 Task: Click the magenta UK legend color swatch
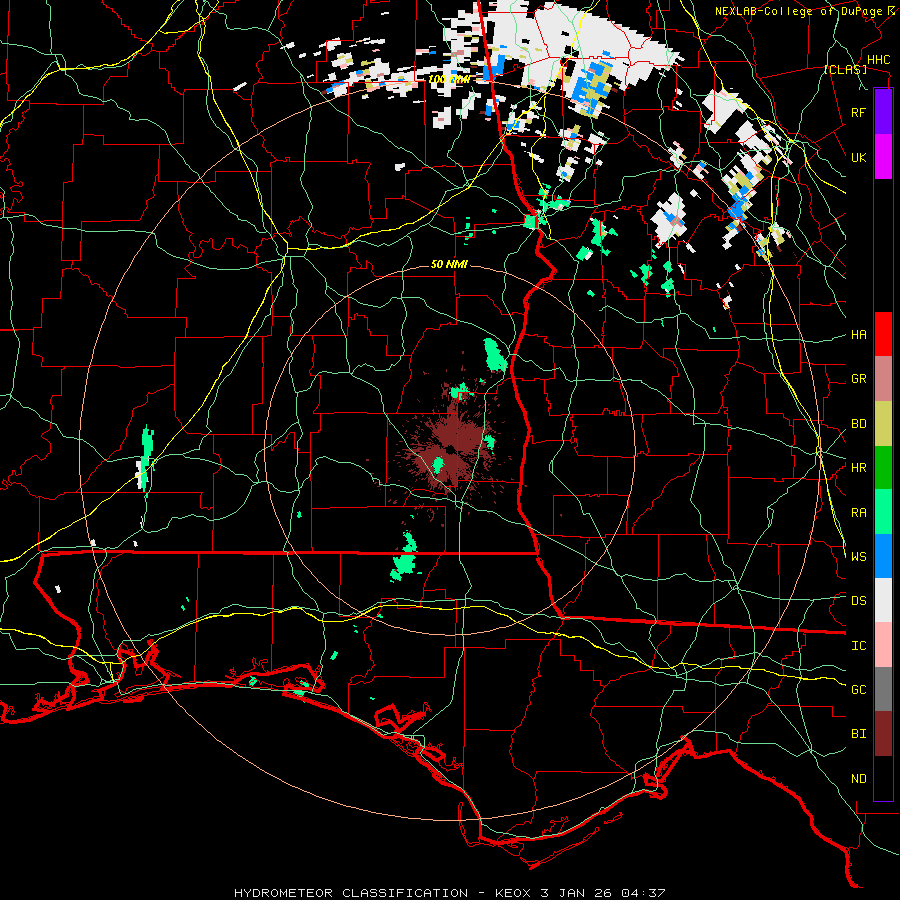pyautogui.click(x=883, y=157)
